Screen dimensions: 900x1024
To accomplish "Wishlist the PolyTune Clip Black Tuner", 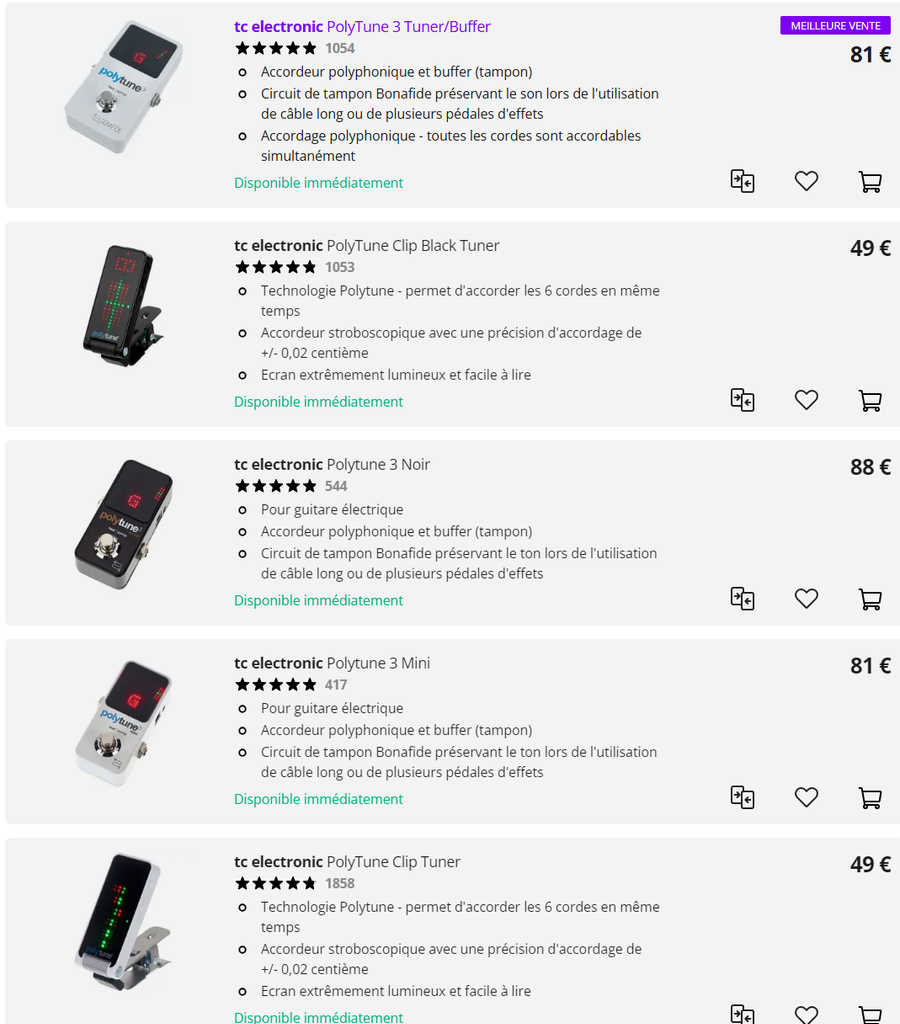I will 806,400.
